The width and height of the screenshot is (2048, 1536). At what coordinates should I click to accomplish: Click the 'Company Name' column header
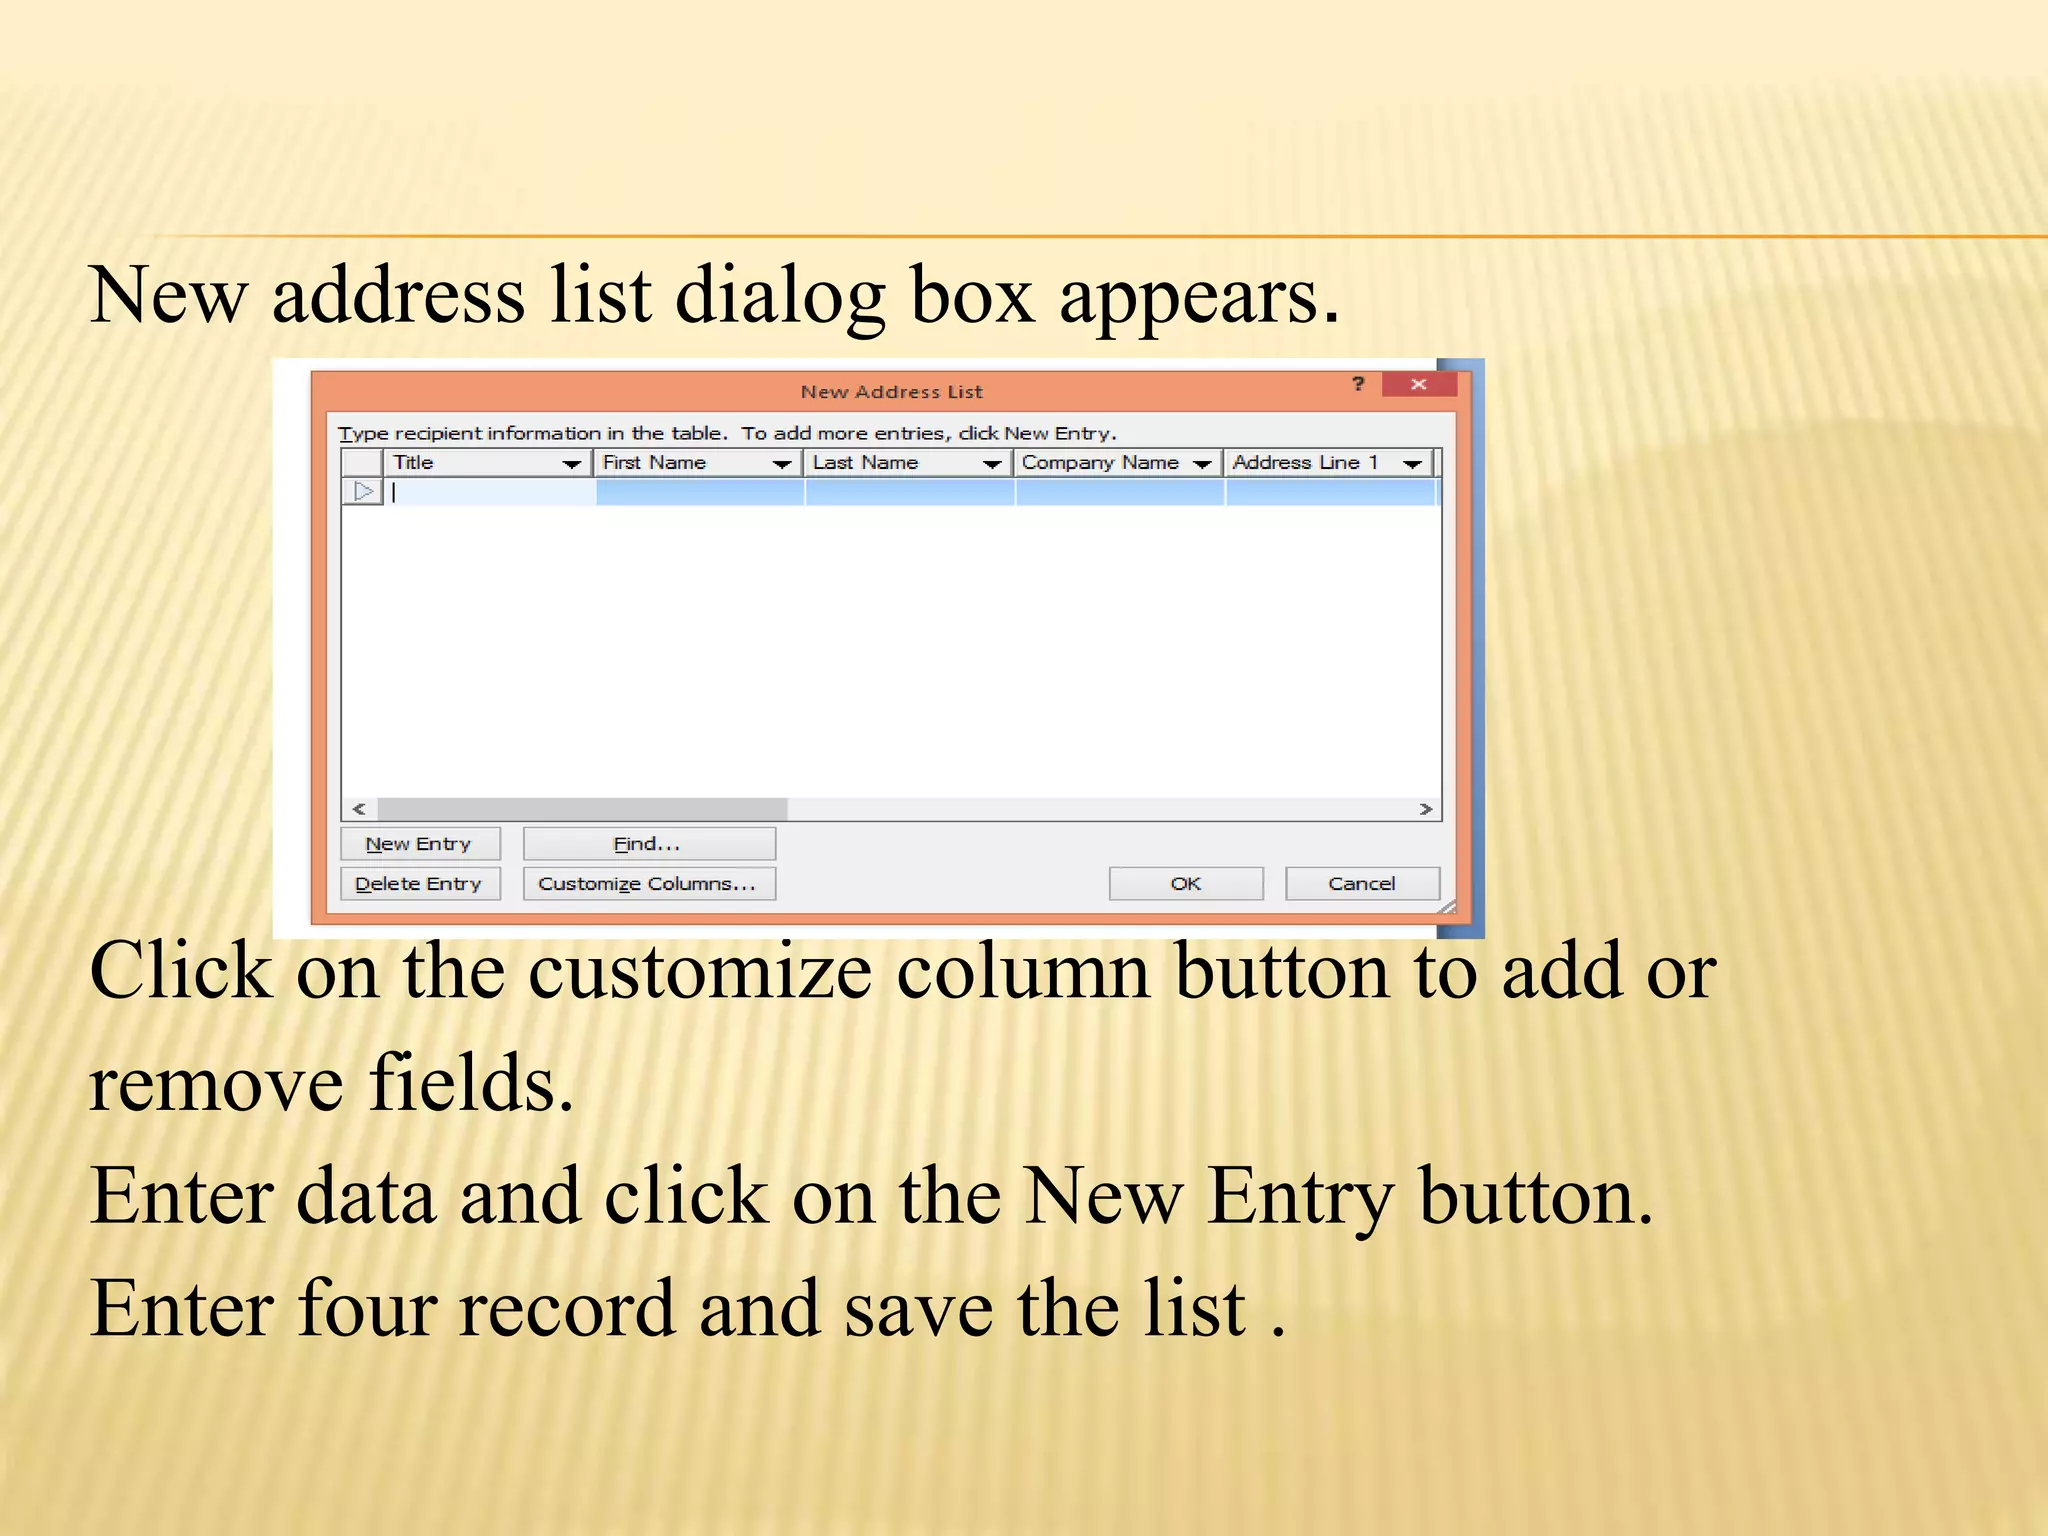[1119, 463]
